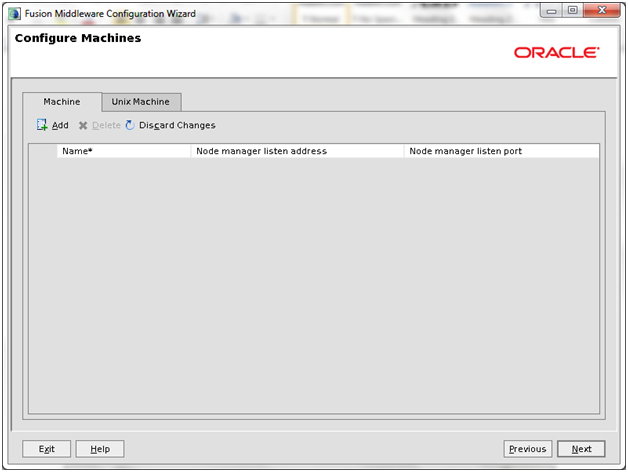
Task: Close the Configuration Wizard window
Action: (x=602, y=11)
